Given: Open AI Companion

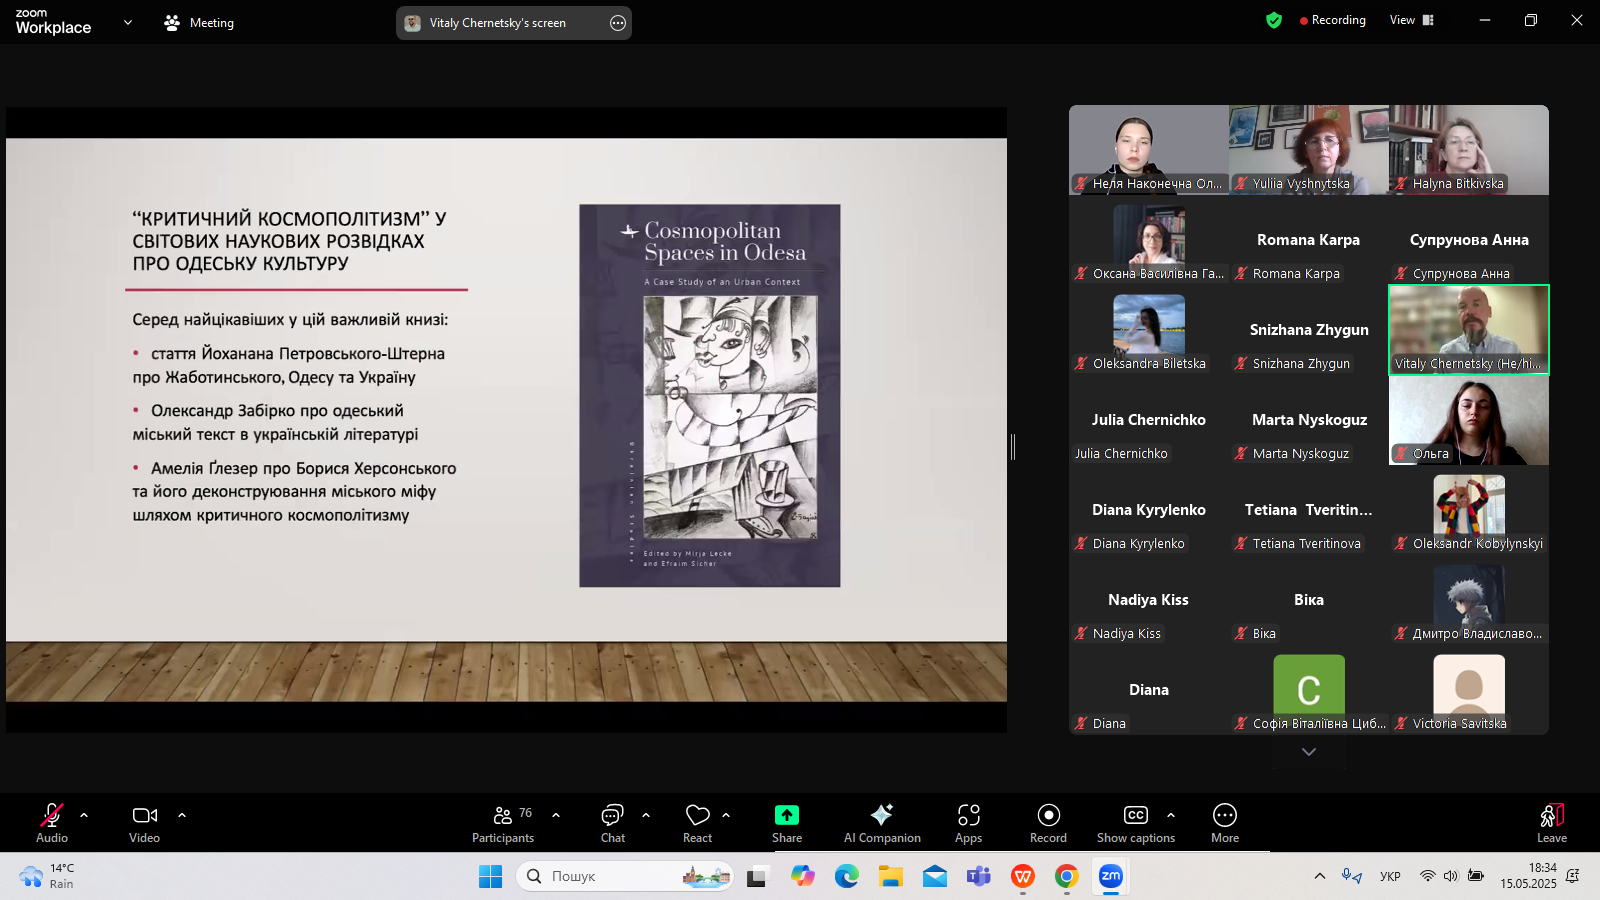Looking at the screenshot, I should pyautogui.click(x=881, y=823).
